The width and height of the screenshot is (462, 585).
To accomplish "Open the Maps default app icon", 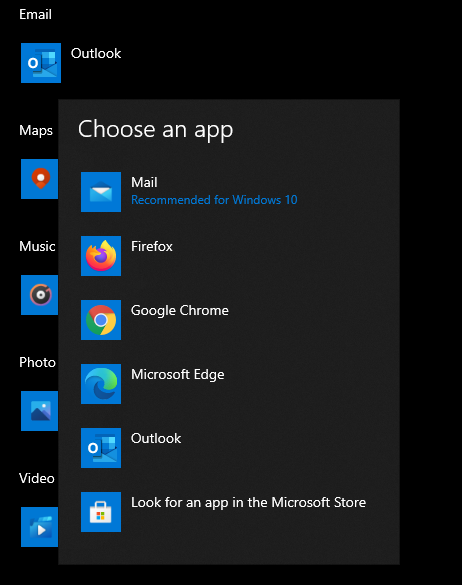I will [40, 179].
